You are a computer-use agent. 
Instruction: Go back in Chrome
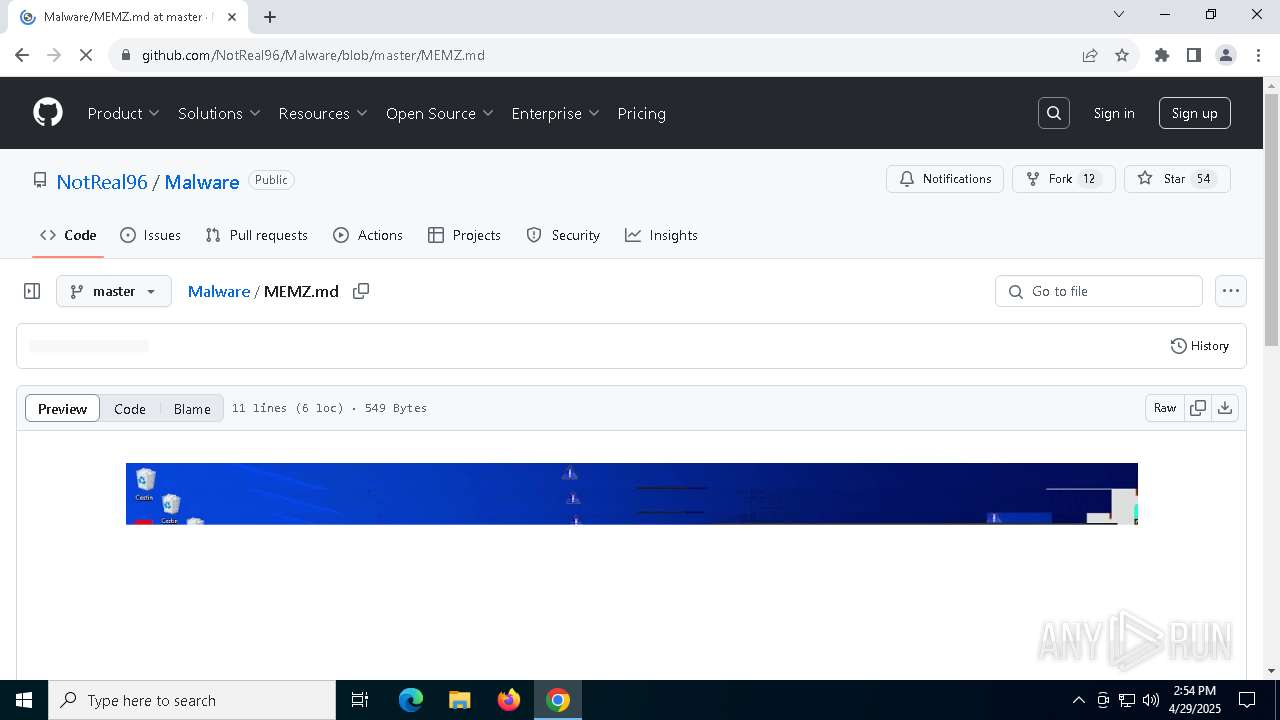click(x=22, y=55)
